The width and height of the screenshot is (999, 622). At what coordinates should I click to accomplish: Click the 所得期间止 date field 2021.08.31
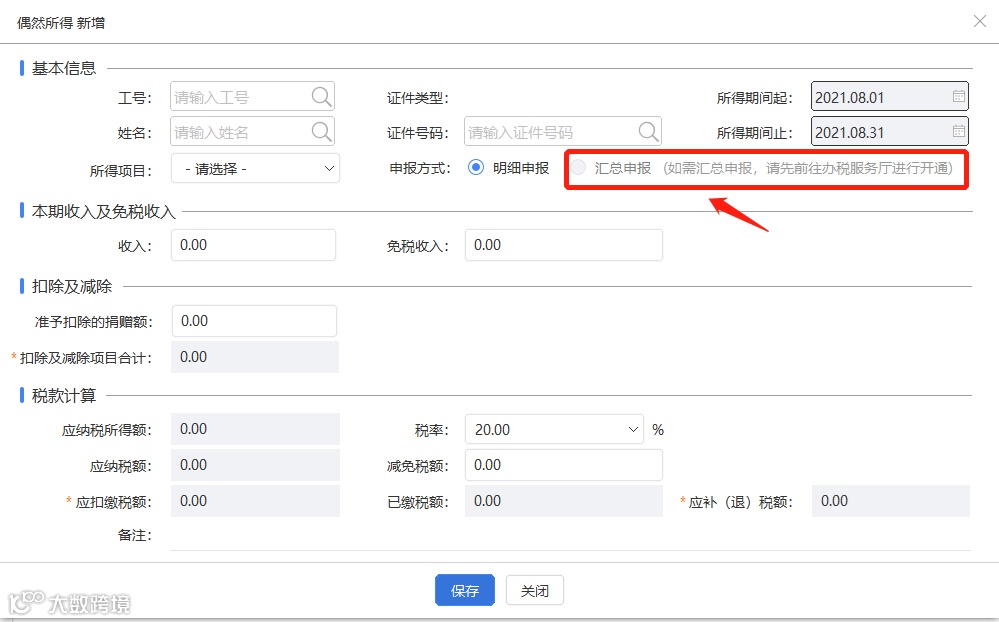pyautogui.click(x=889, y=132)
